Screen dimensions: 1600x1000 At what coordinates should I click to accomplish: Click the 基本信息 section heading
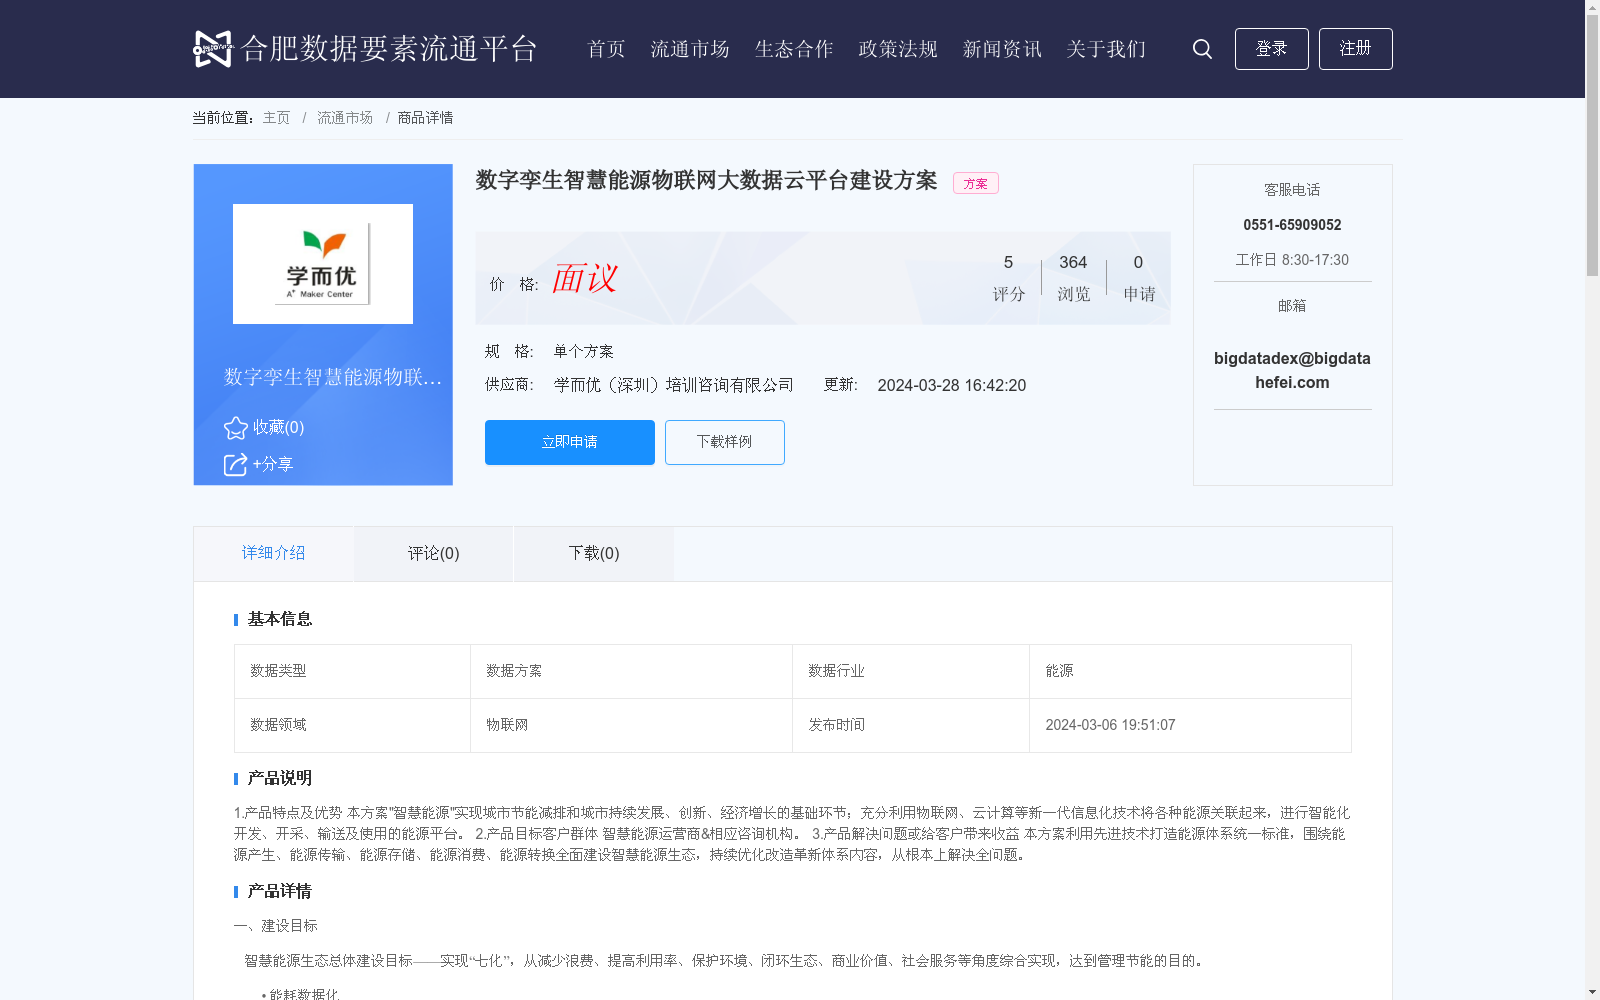click(280, 620)
